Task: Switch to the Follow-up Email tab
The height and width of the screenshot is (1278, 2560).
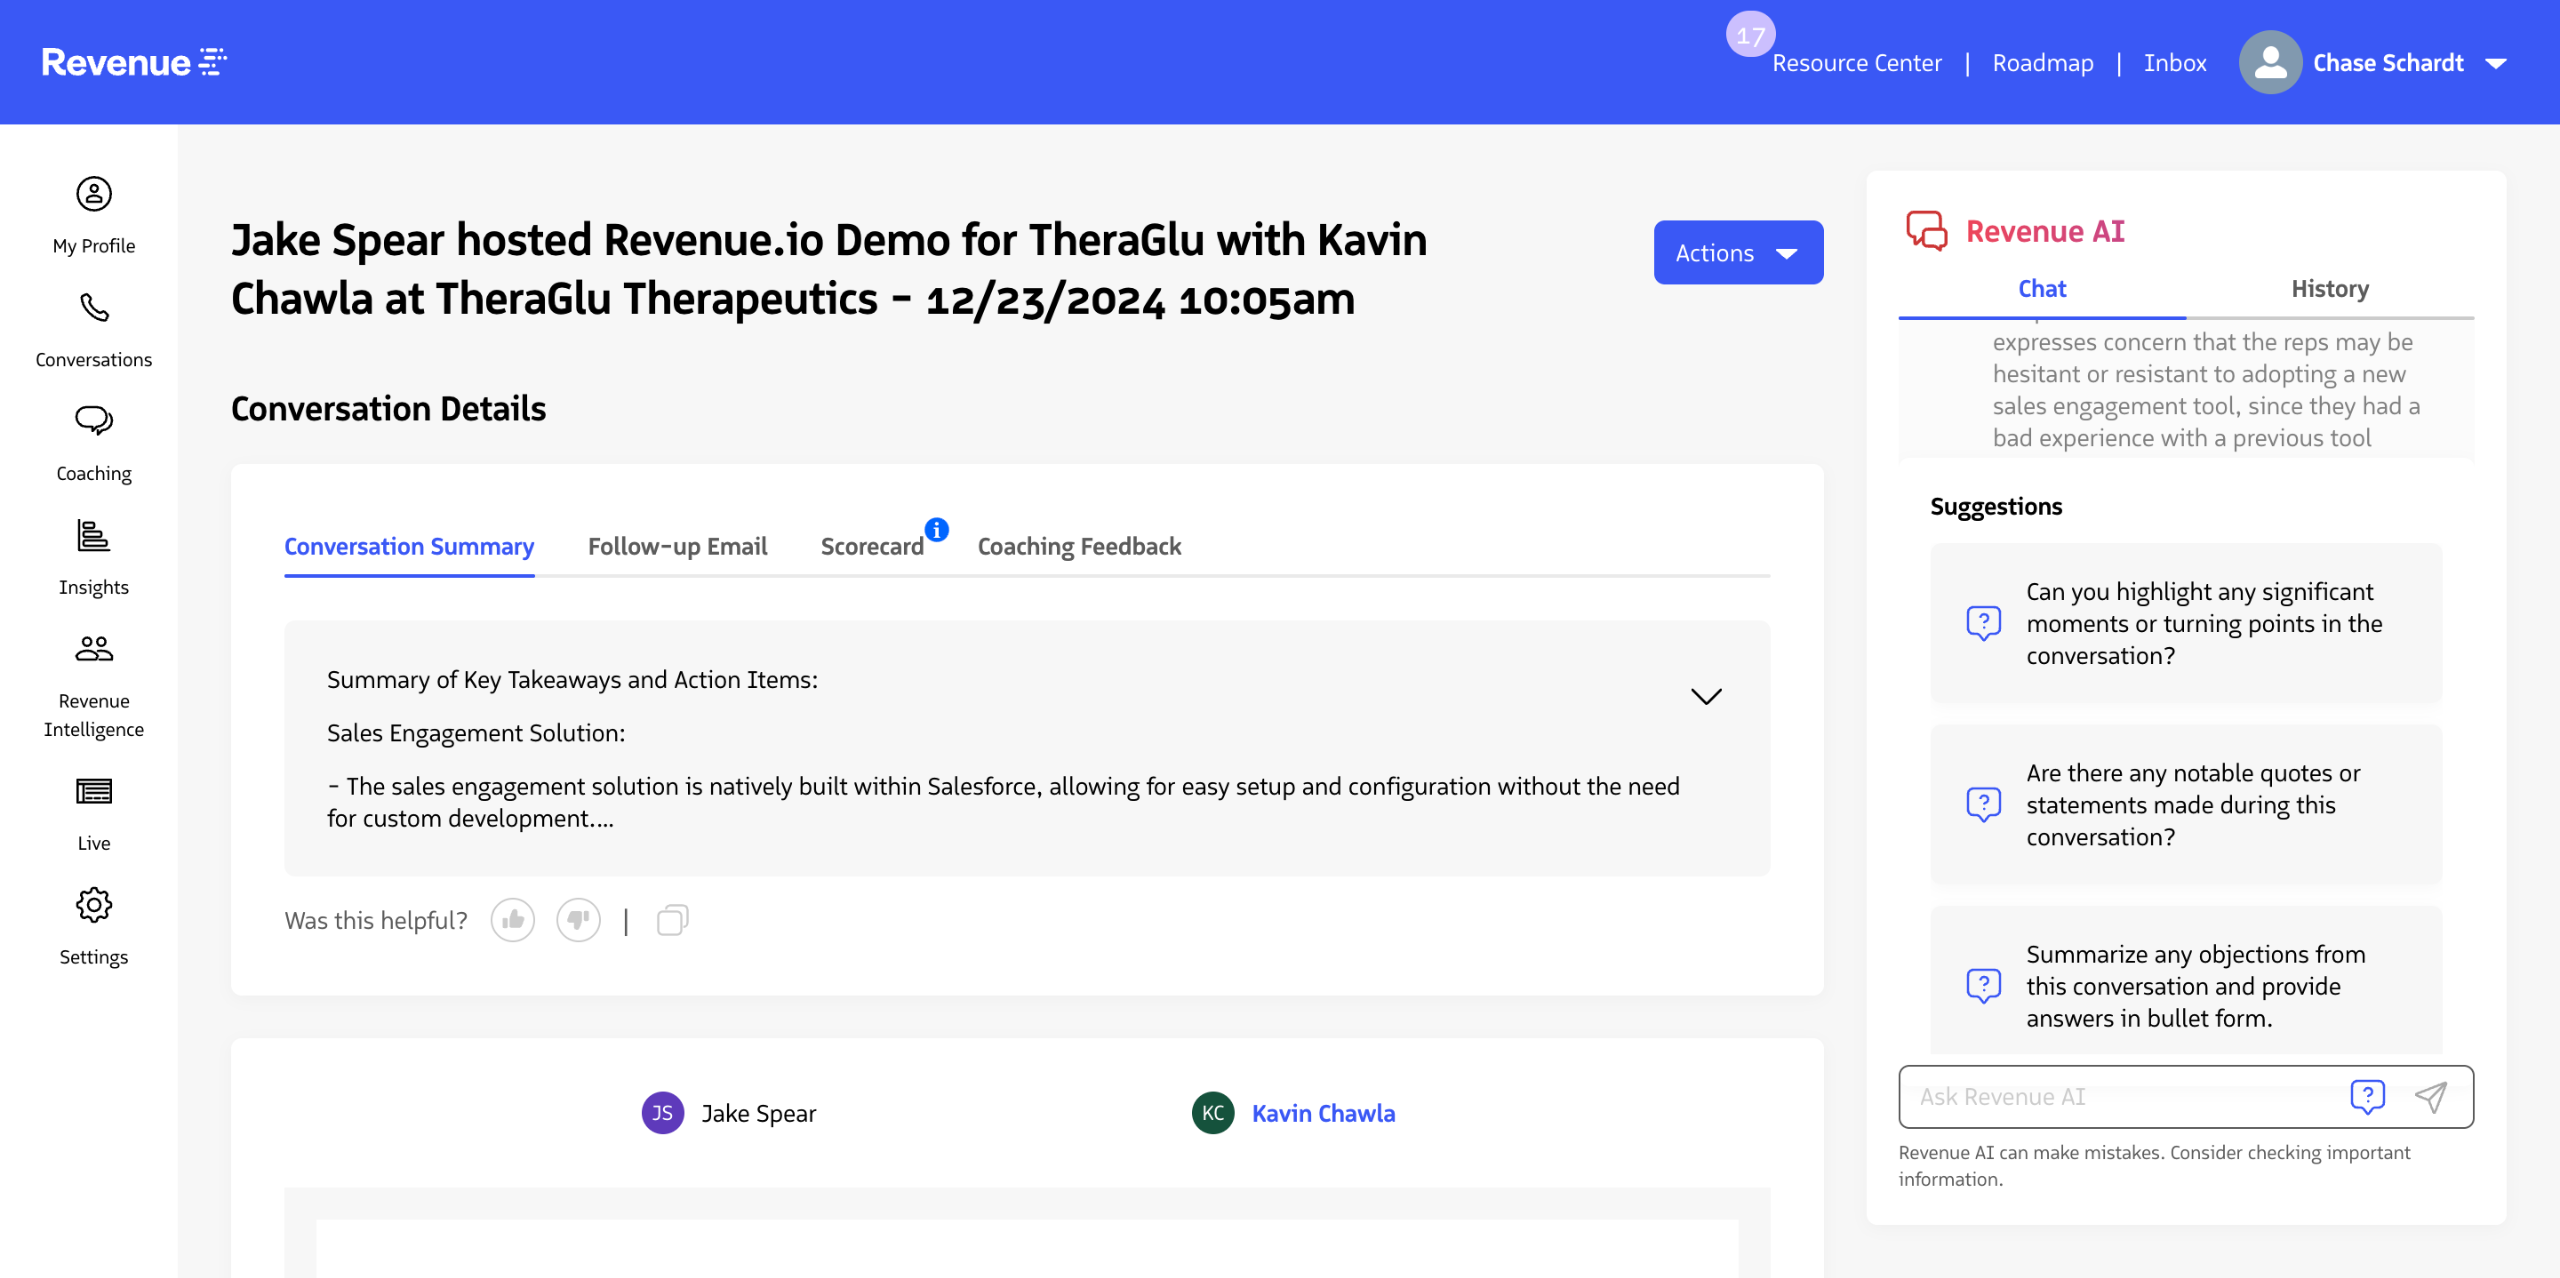Action: click(677, 546)
